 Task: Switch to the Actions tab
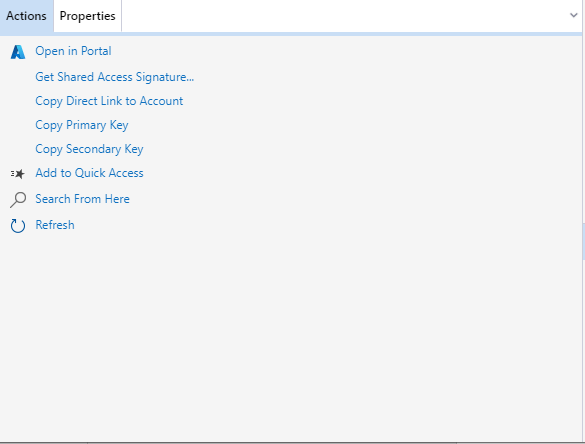(x=26, y=16)
